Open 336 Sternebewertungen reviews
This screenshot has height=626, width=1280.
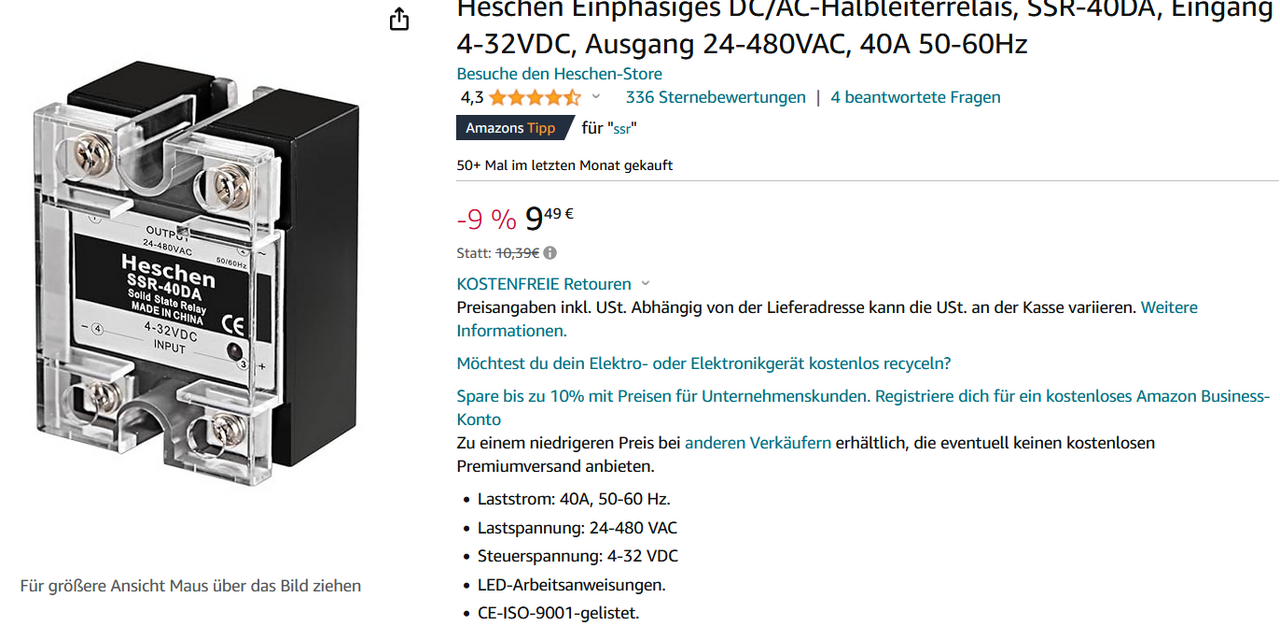pyautogui.click(x=715, y=97)
